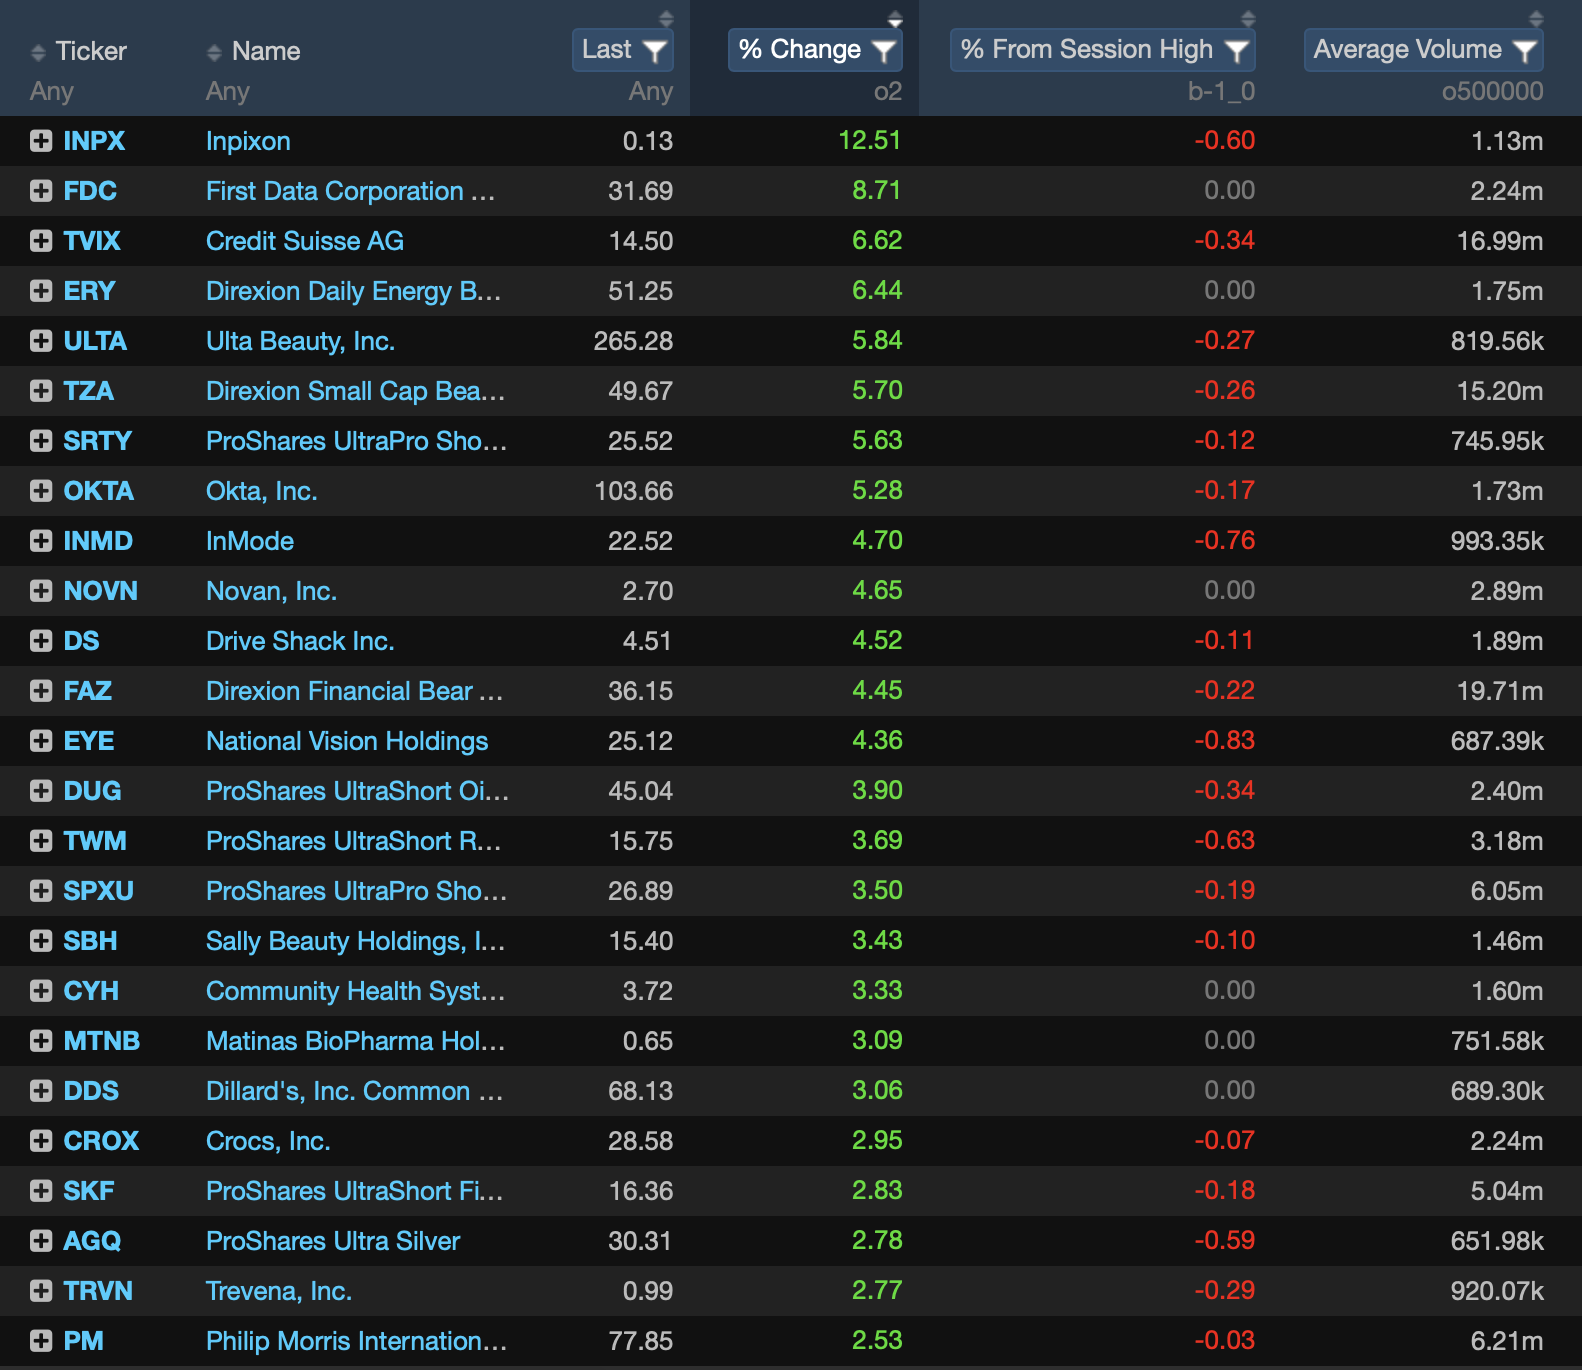Expand the INPX row plus icon

[41, 141]
